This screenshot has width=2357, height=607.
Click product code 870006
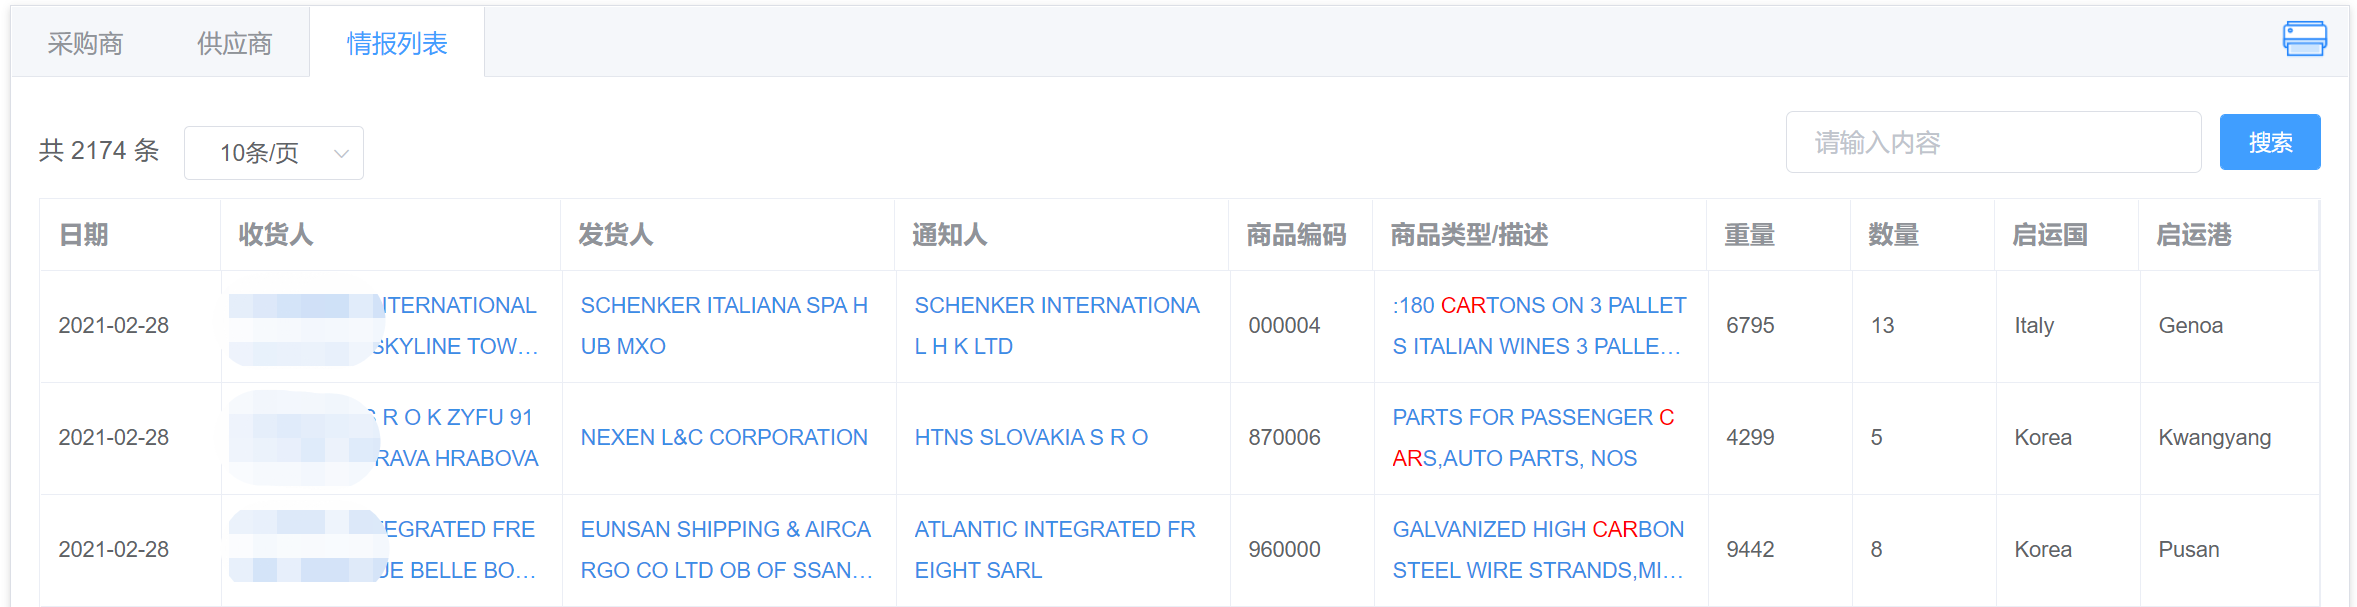(x=1284, y=437)
